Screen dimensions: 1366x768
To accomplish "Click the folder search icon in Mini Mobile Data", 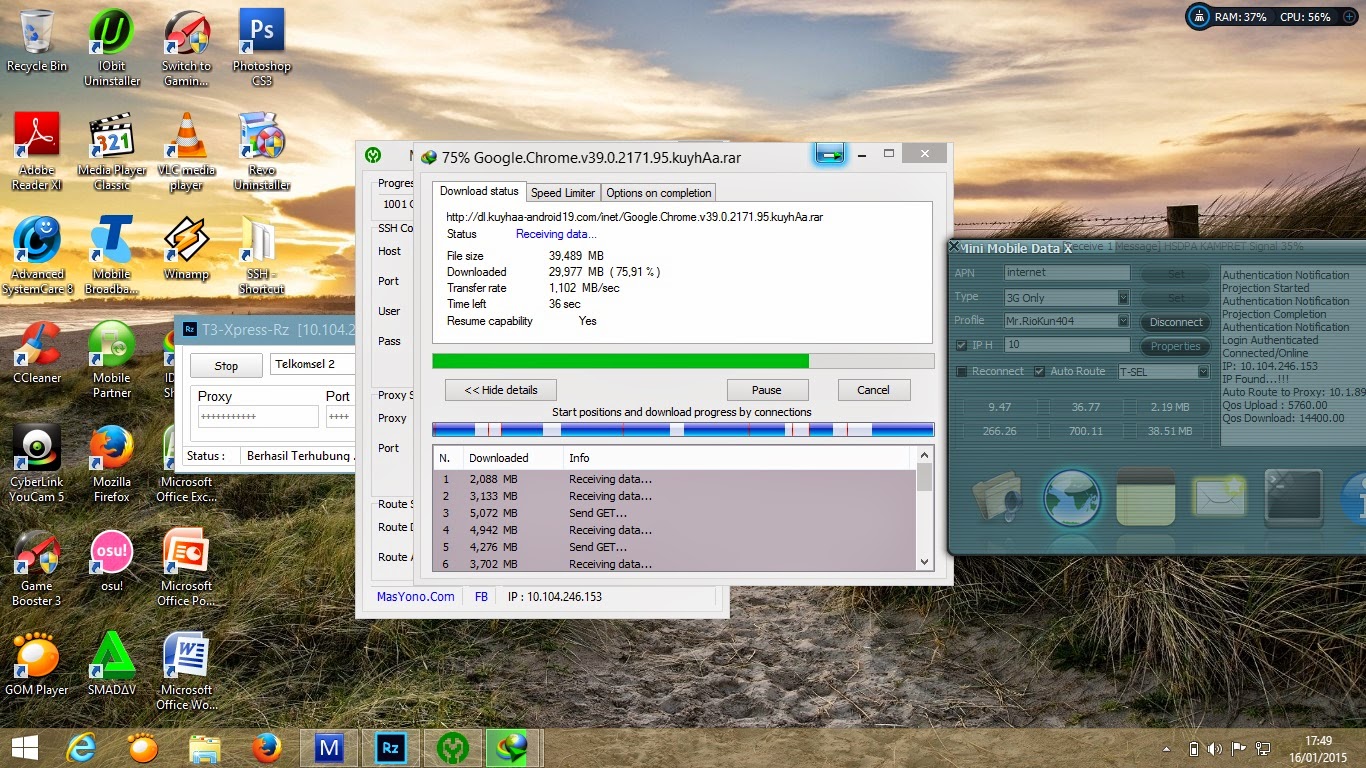I will [997, 497].
